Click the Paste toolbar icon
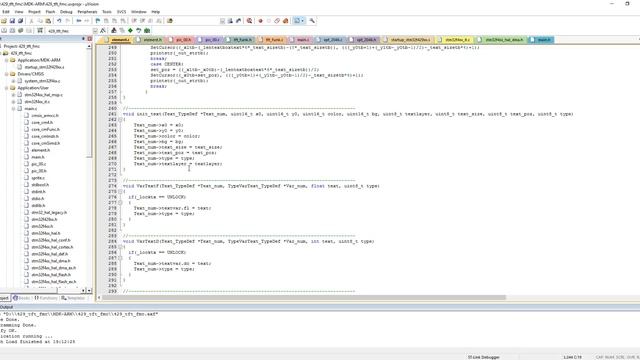 tap(48, 21)
